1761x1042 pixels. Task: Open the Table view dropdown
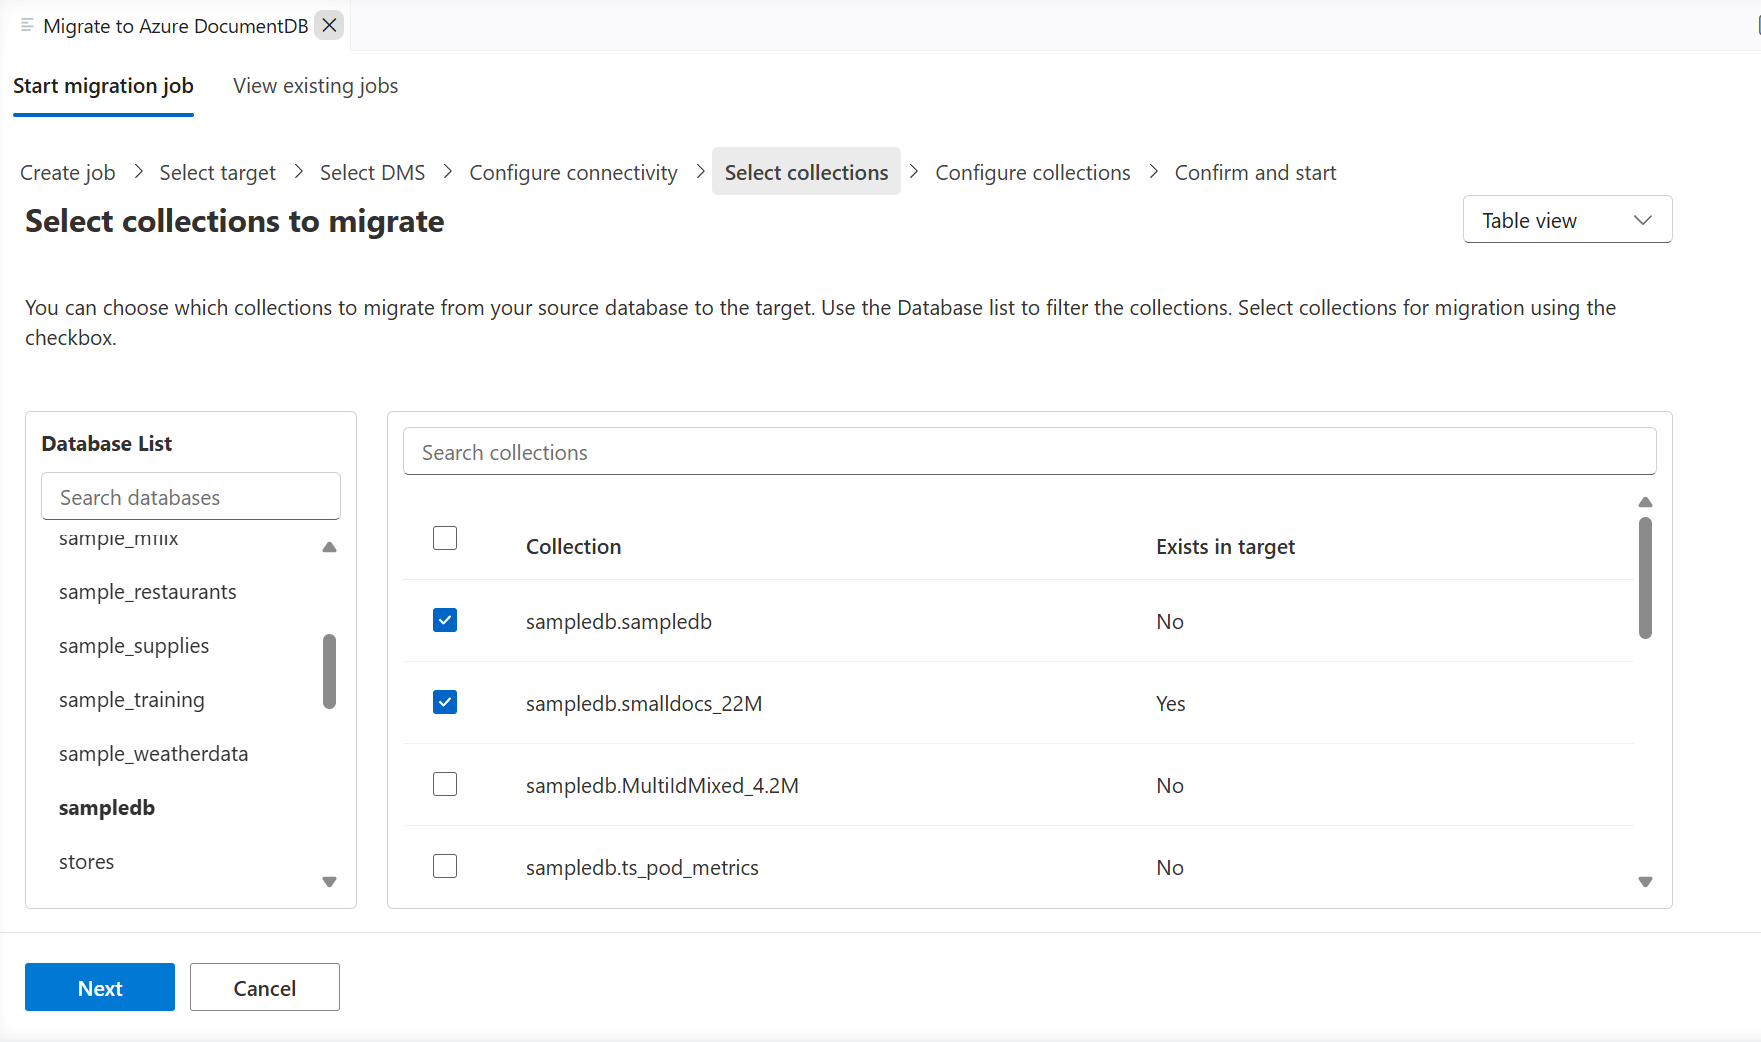pyautogui.click(x=1567, y=220)
